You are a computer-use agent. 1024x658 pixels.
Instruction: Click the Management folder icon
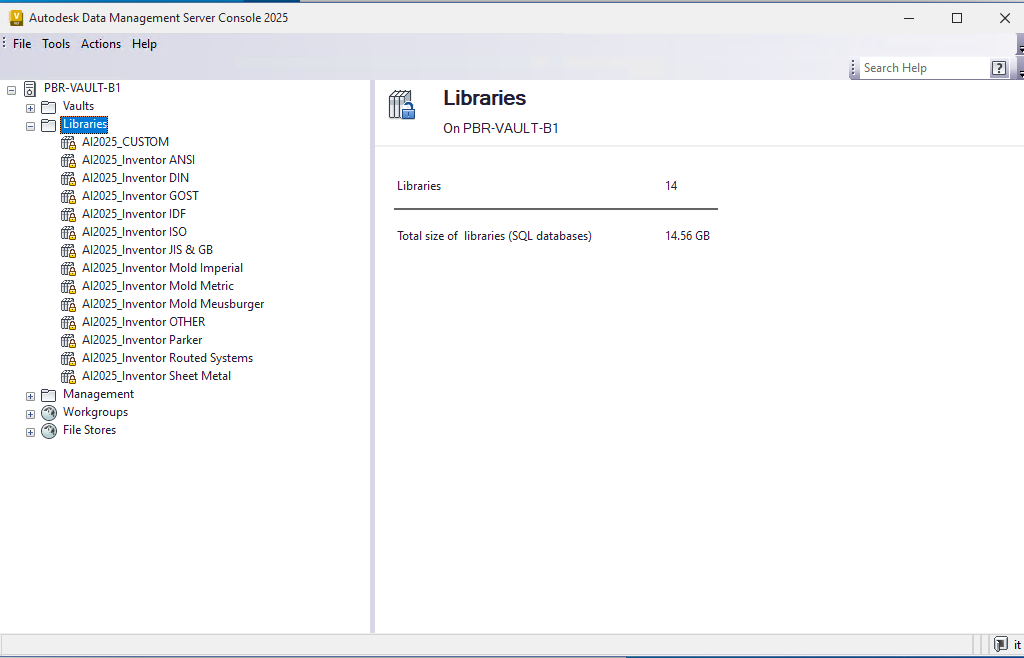point(48,395)
